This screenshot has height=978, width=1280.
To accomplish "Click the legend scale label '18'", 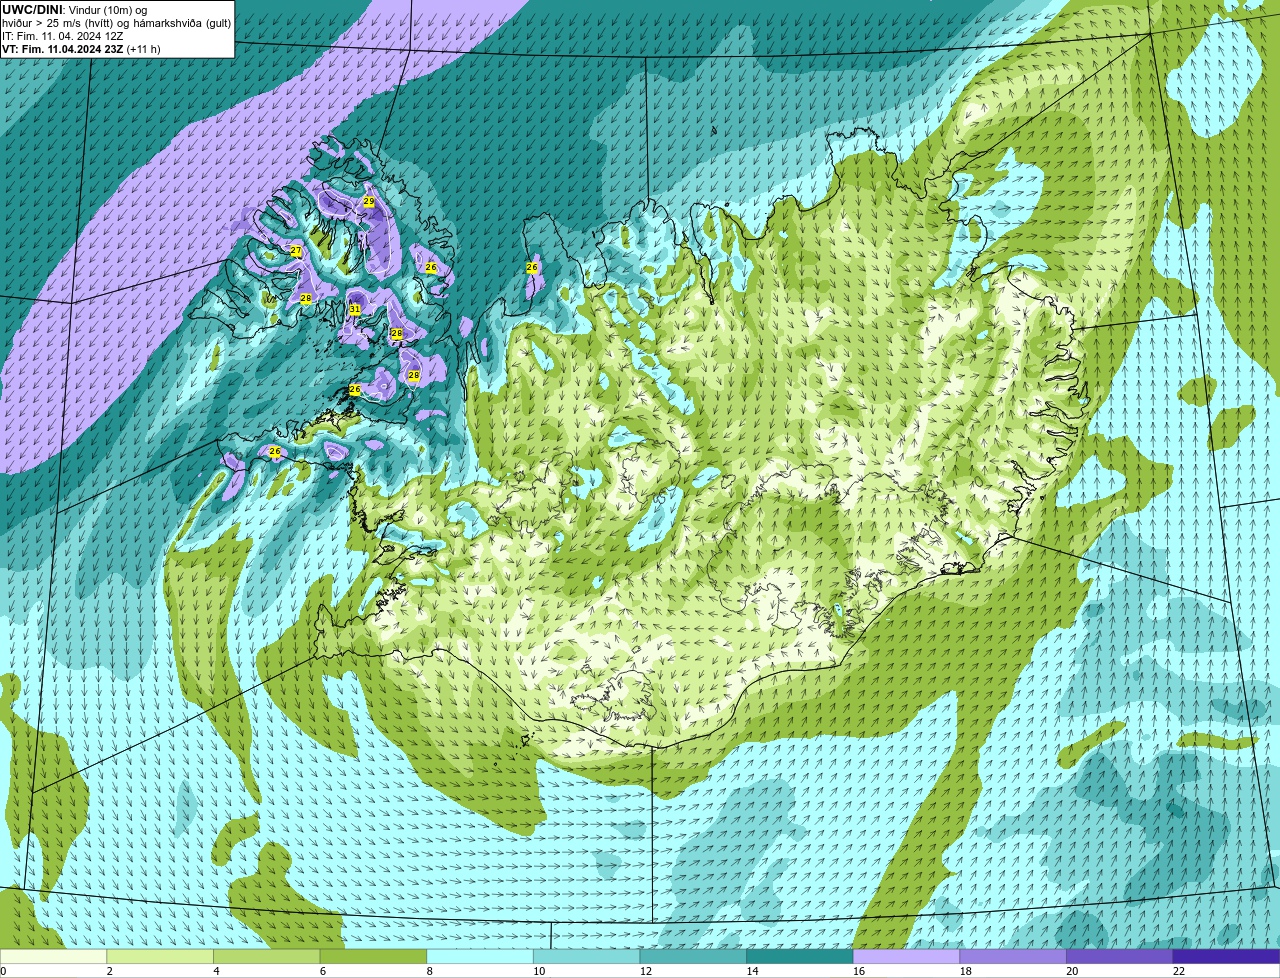I will coord(966,971).
